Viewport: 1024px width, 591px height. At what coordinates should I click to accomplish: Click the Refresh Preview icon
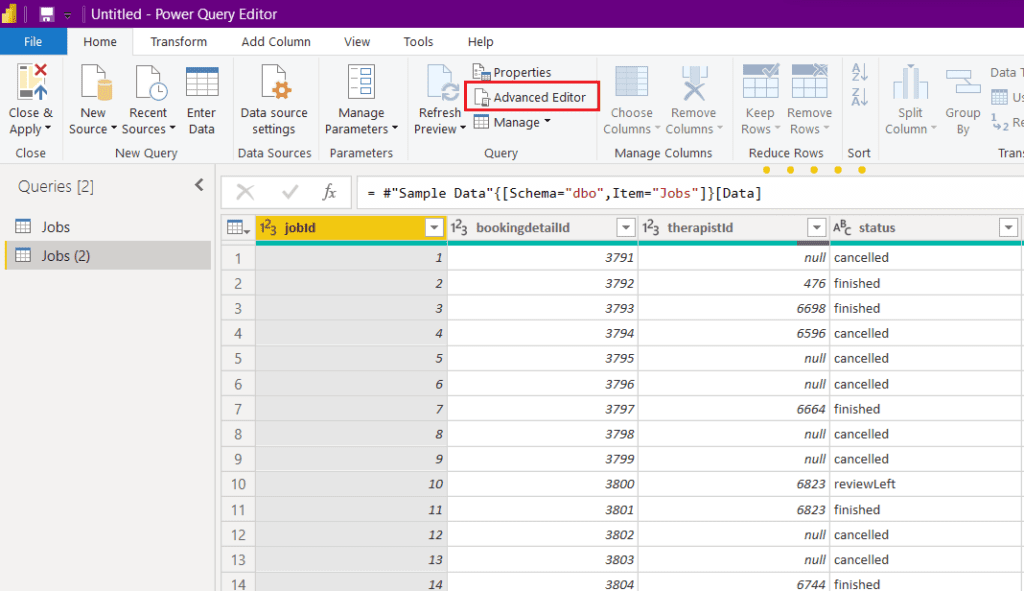click(x=440, y=84)
